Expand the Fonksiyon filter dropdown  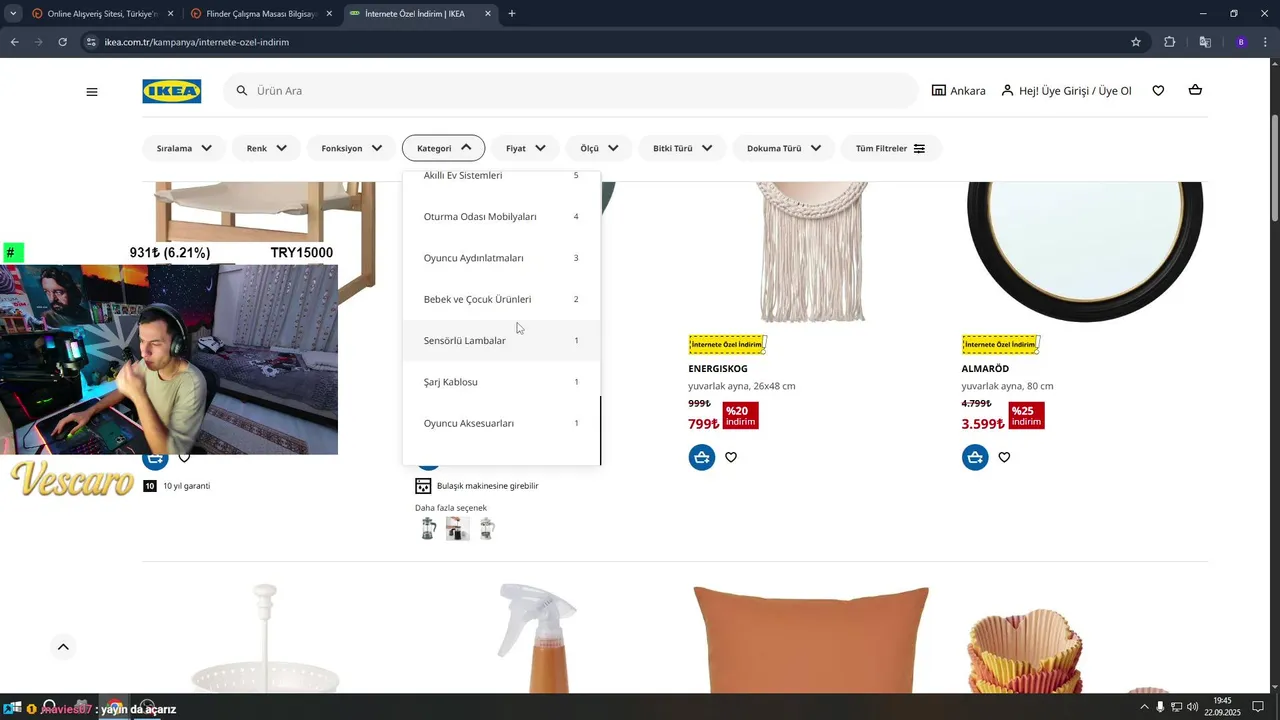tap(352, 148)
